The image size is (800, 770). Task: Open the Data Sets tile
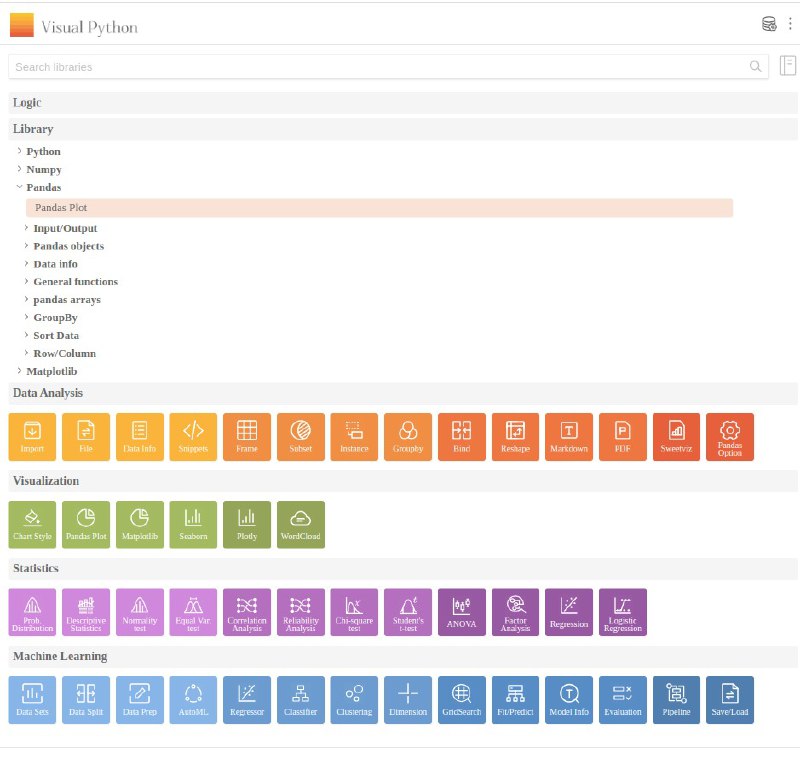32,700
